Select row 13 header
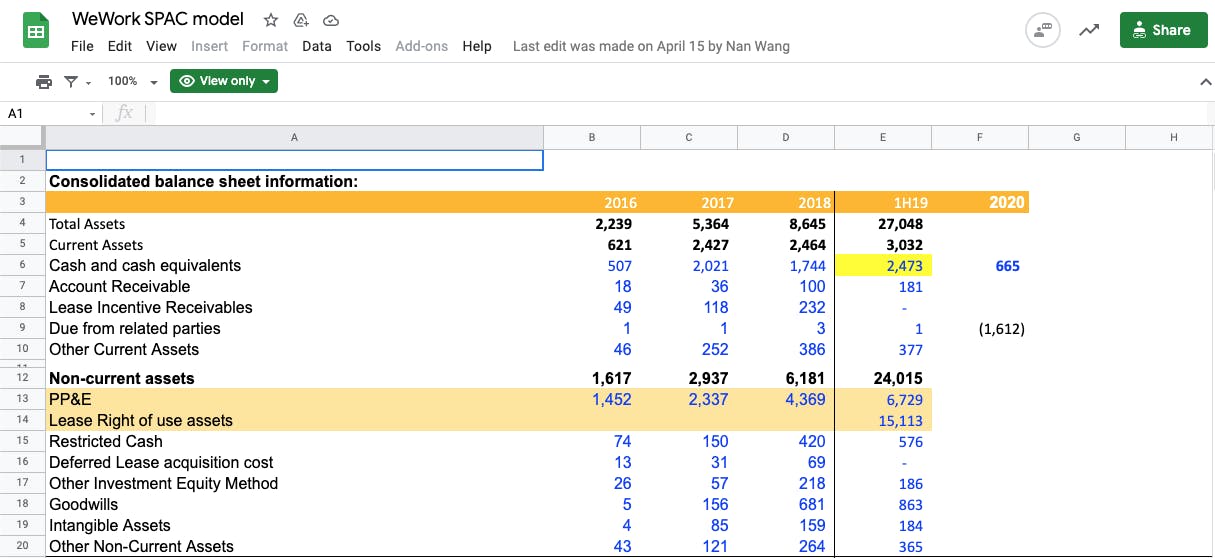The height and width of the screenshot is (558, 1215). coord(22,399)
